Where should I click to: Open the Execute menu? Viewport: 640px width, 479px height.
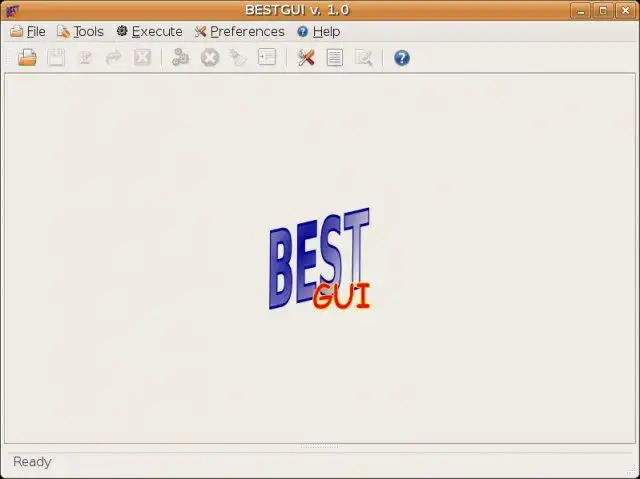pyautogui.click(x=149, y=32)
